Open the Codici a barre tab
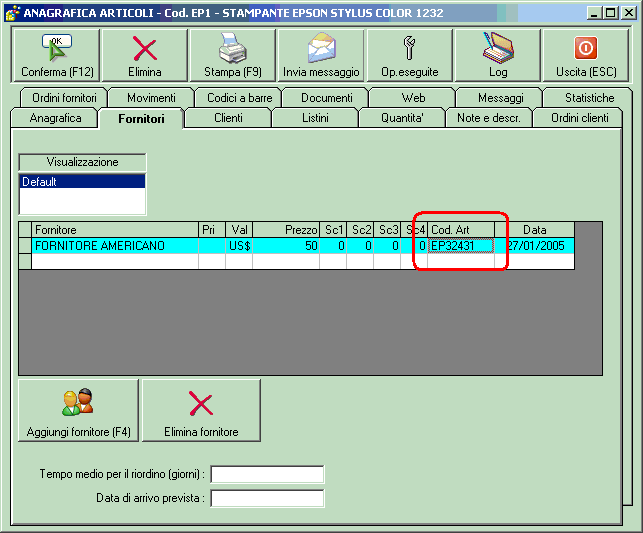 tap(239, 98)
